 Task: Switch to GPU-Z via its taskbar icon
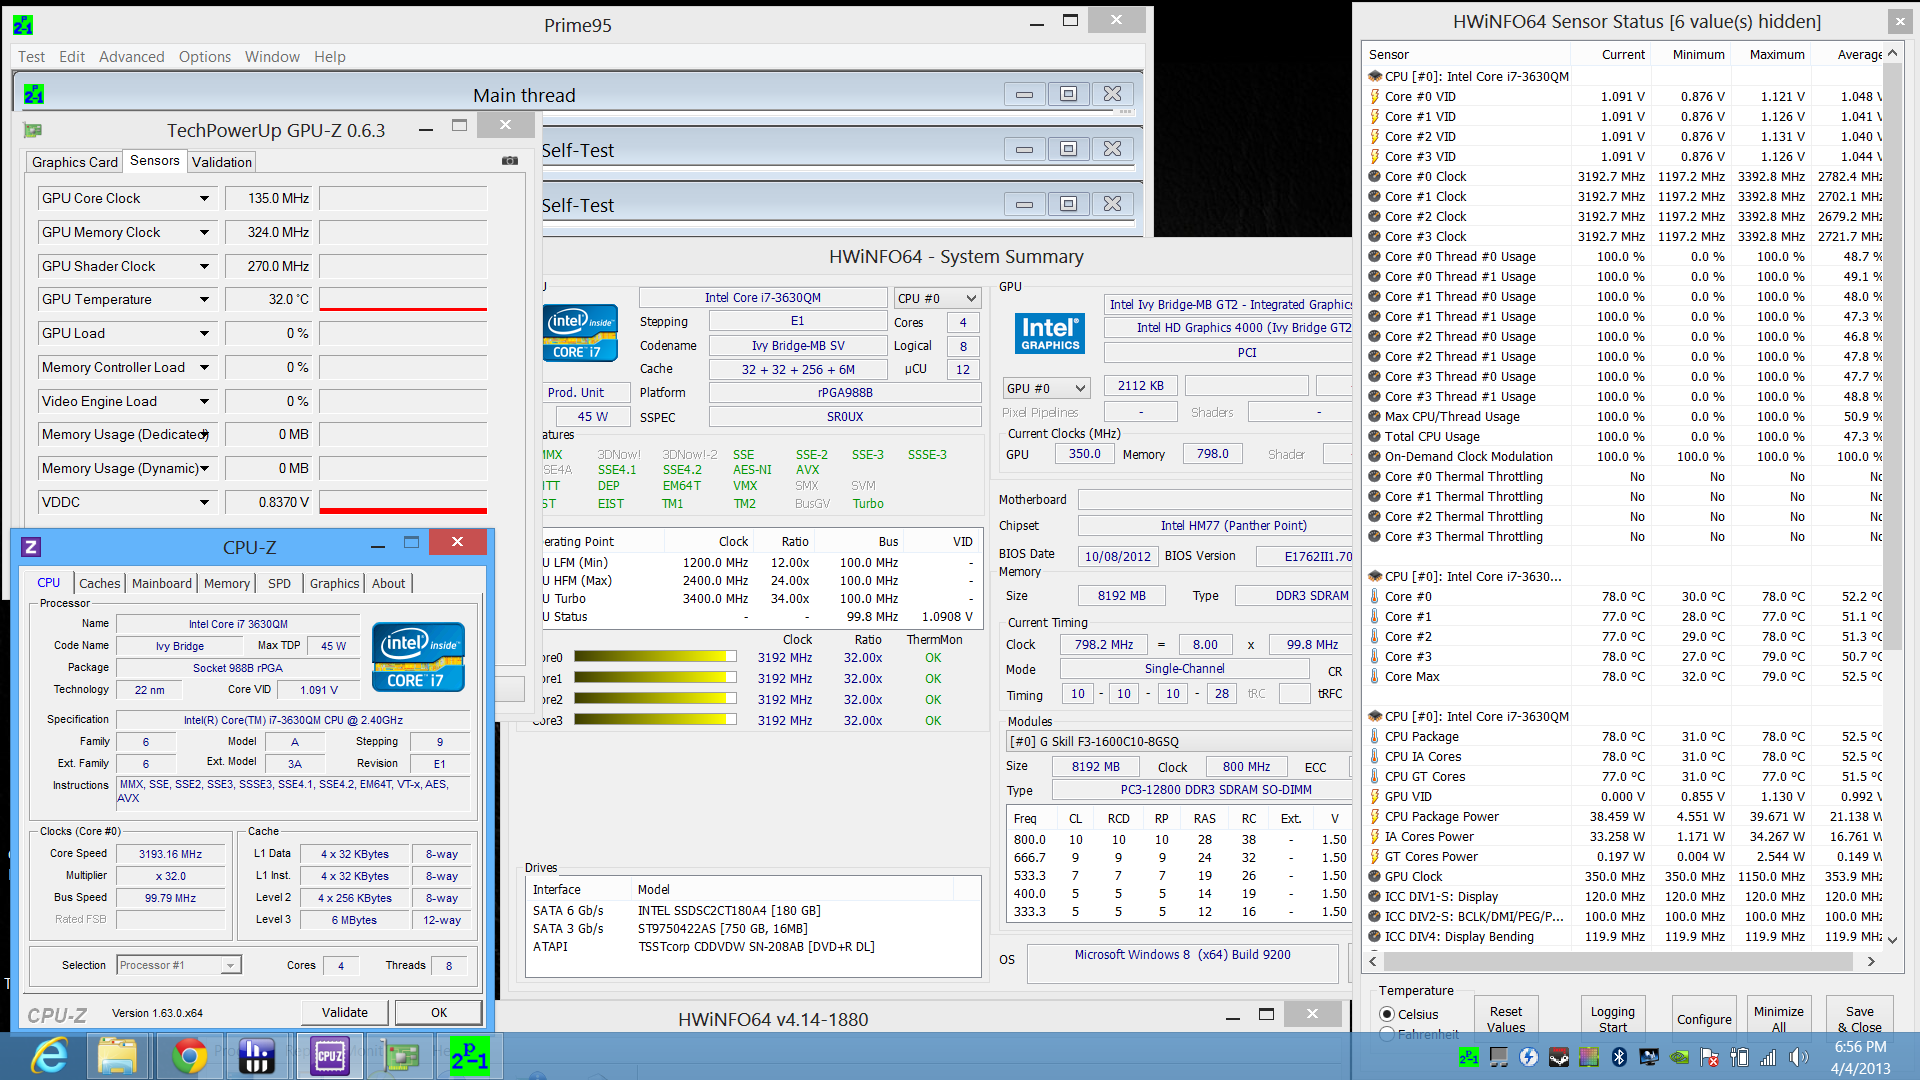point(401,1056)
